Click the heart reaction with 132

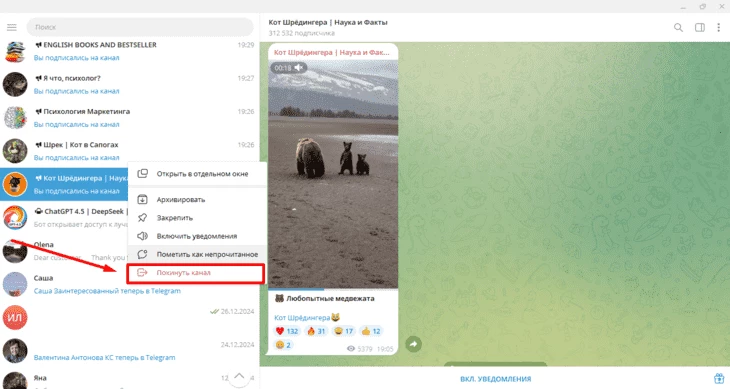[x=287, y=331]
